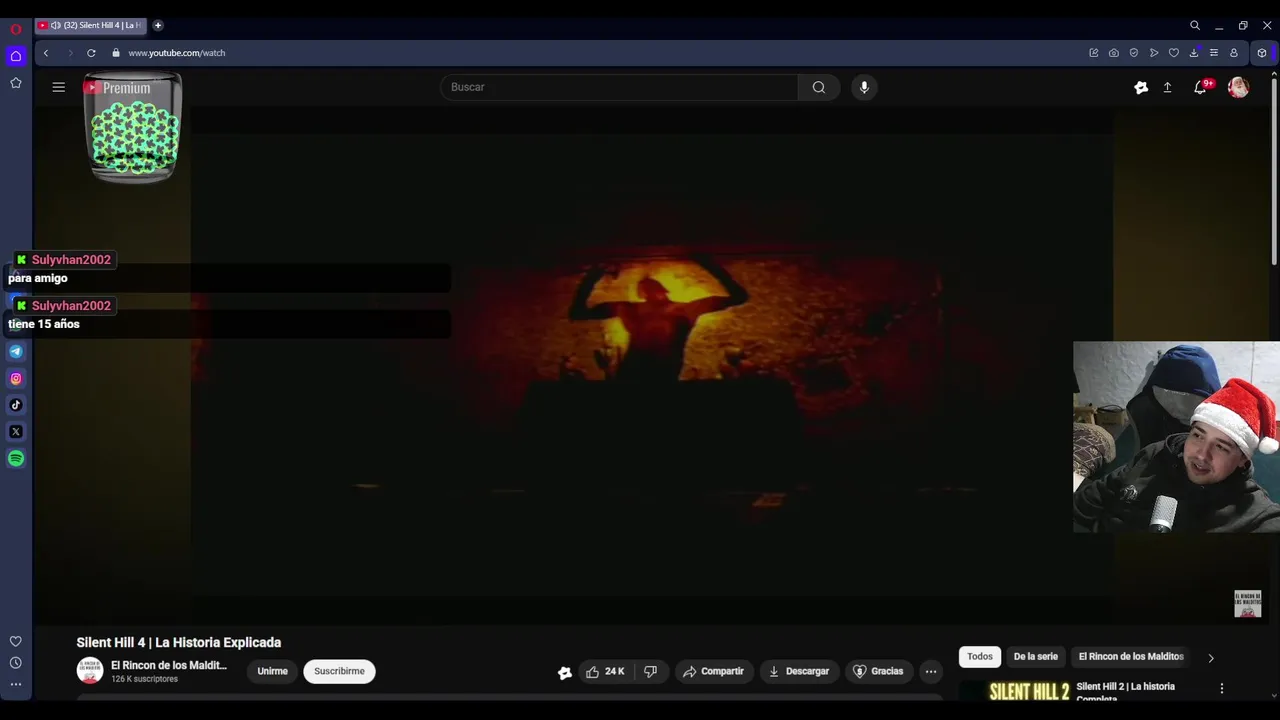Open the edit page toolbar icon
1280x720 pixels.
[x=1093, y=53]
